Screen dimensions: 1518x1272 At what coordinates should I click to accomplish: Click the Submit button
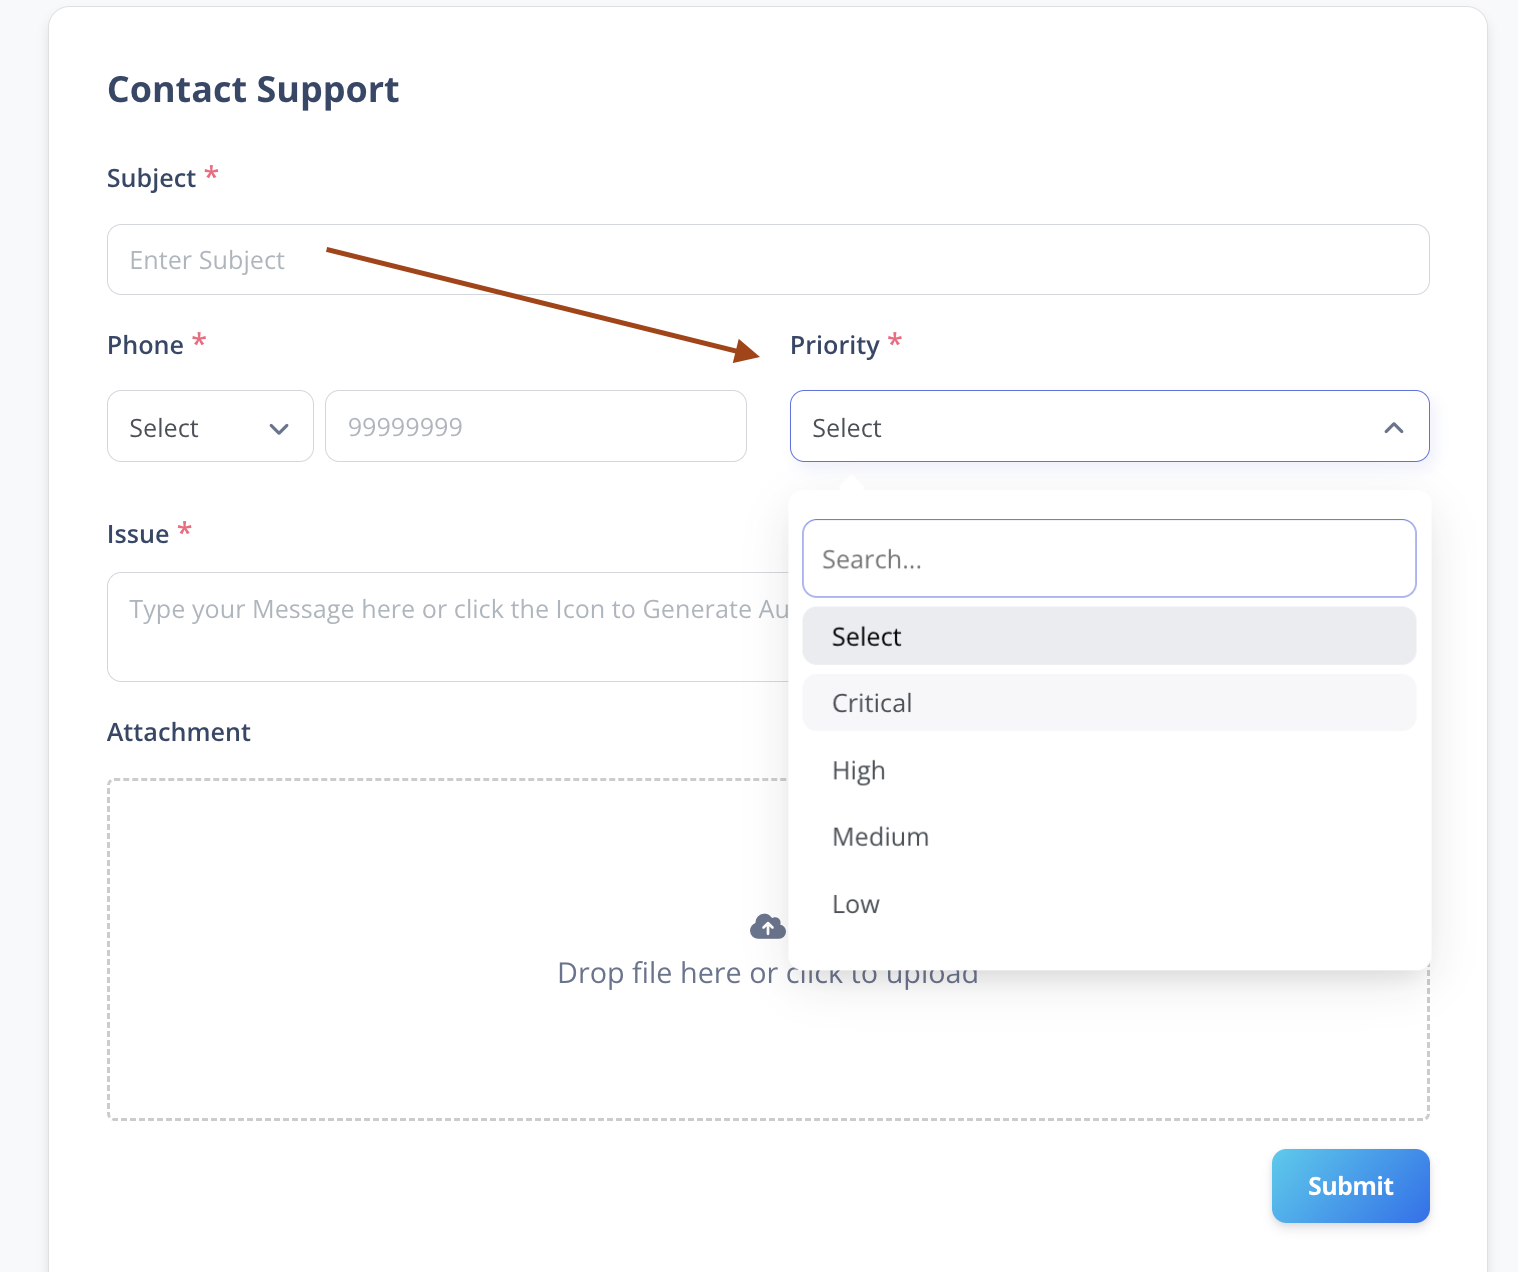click(x=1350, y=1186)
